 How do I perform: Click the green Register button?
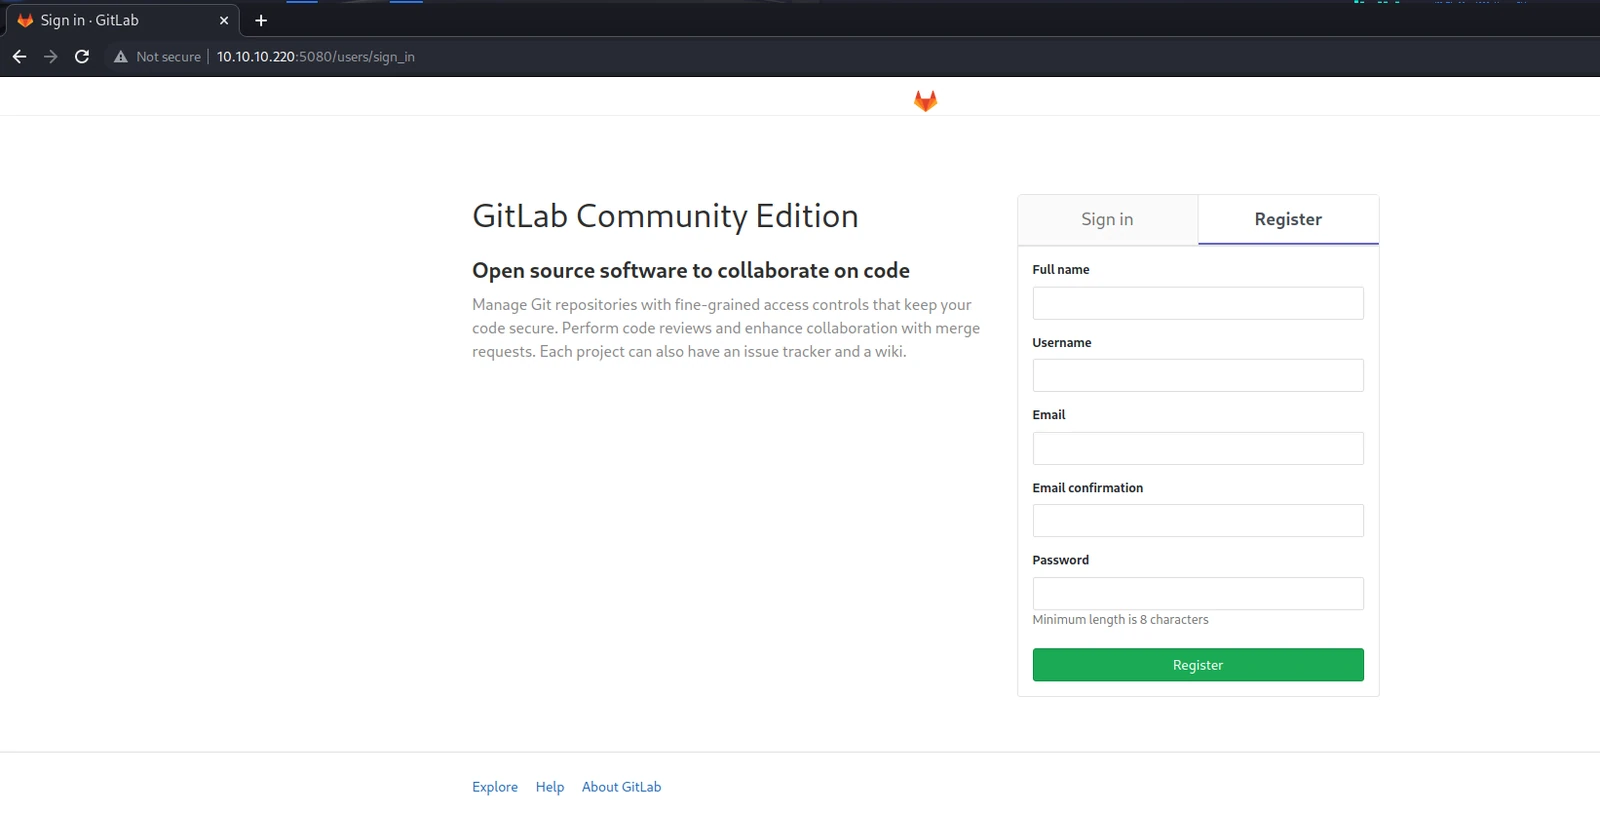click(1198, 665)
